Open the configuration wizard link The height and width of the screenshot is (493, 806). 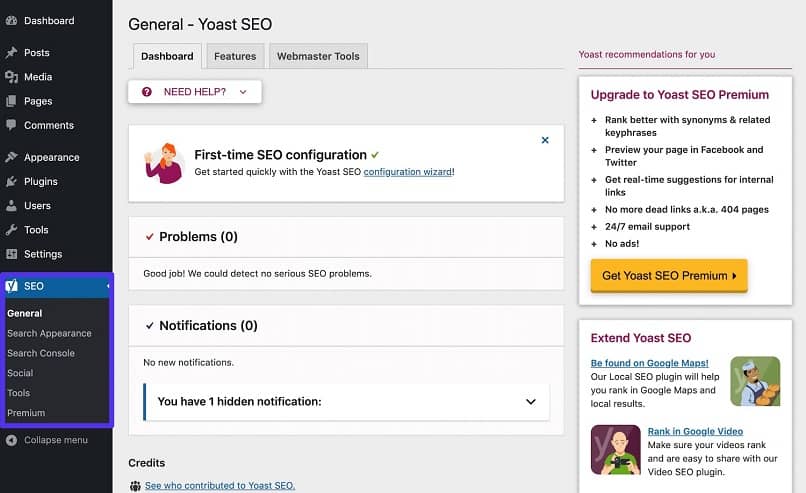click(x=408, y=172)
